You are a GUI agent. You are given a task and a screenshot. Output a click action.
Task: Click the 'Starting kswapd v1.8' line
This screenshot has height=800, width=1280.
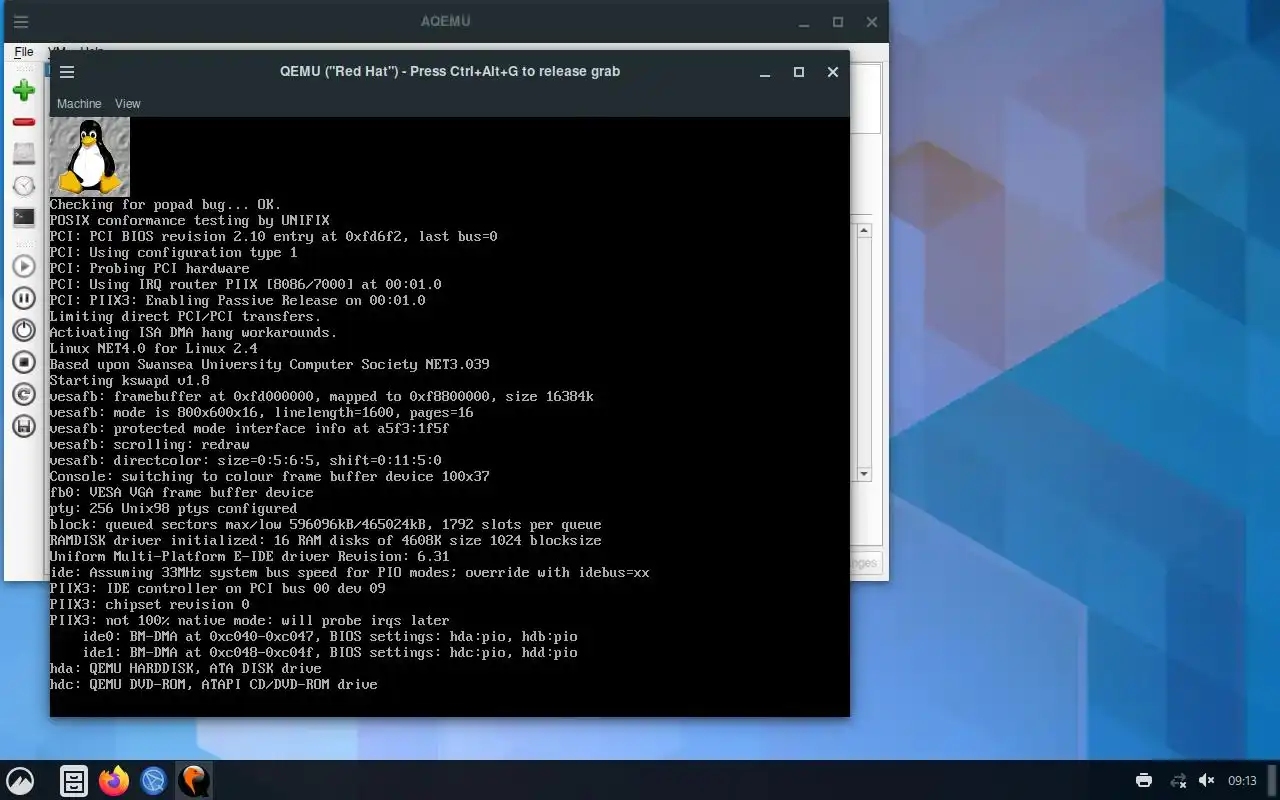pyautogui.click(x=130, y=381)
